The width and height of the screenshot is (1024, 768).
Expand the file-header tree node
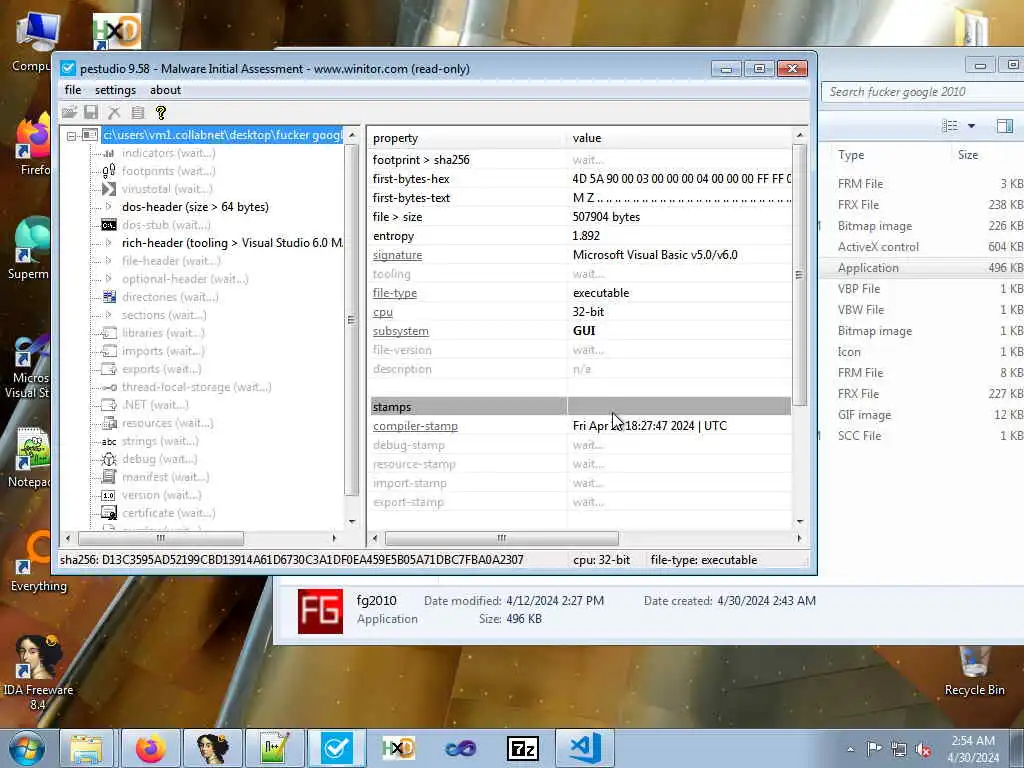tap(109, 261)
